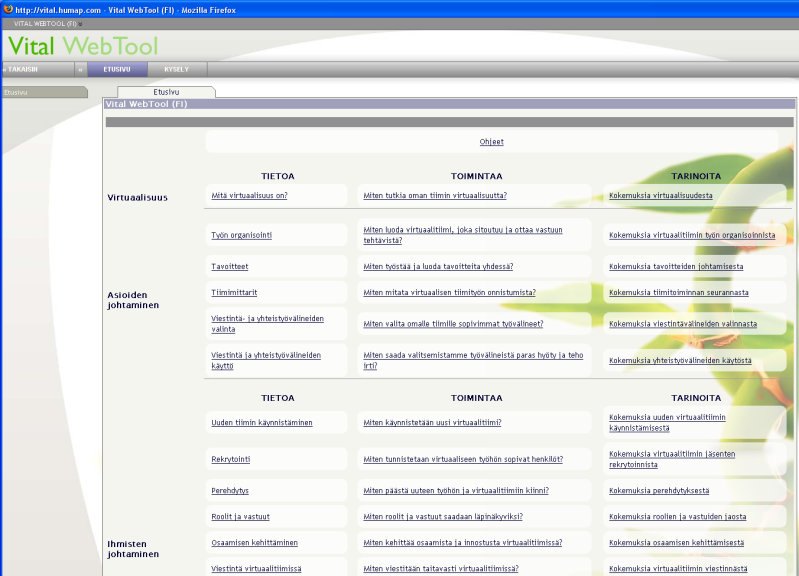Select Etusivu in the left sidebar
This screenshot has width=799, height=576.
[x=44, y=92]
